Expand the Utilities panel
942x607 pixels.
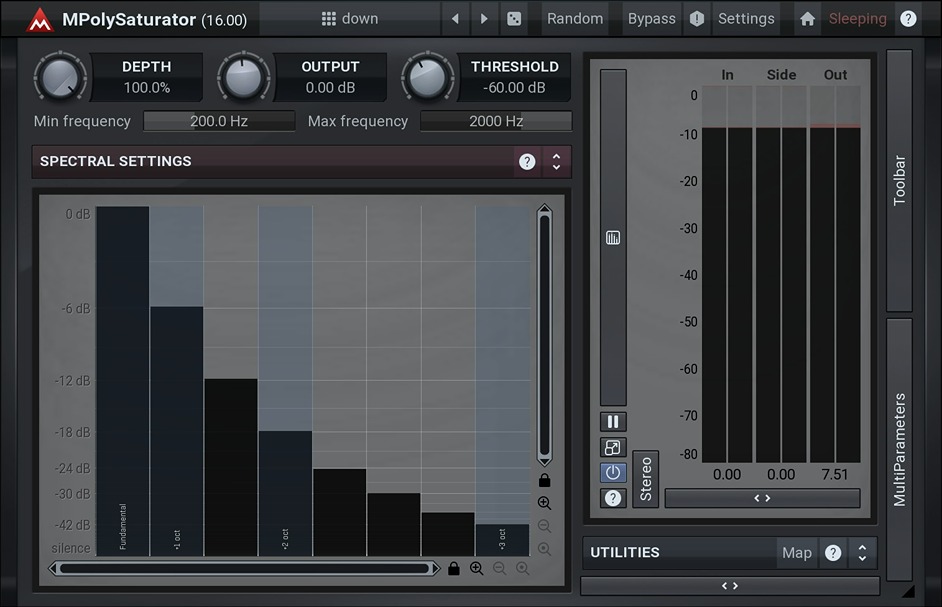click(x=861, y=552)
